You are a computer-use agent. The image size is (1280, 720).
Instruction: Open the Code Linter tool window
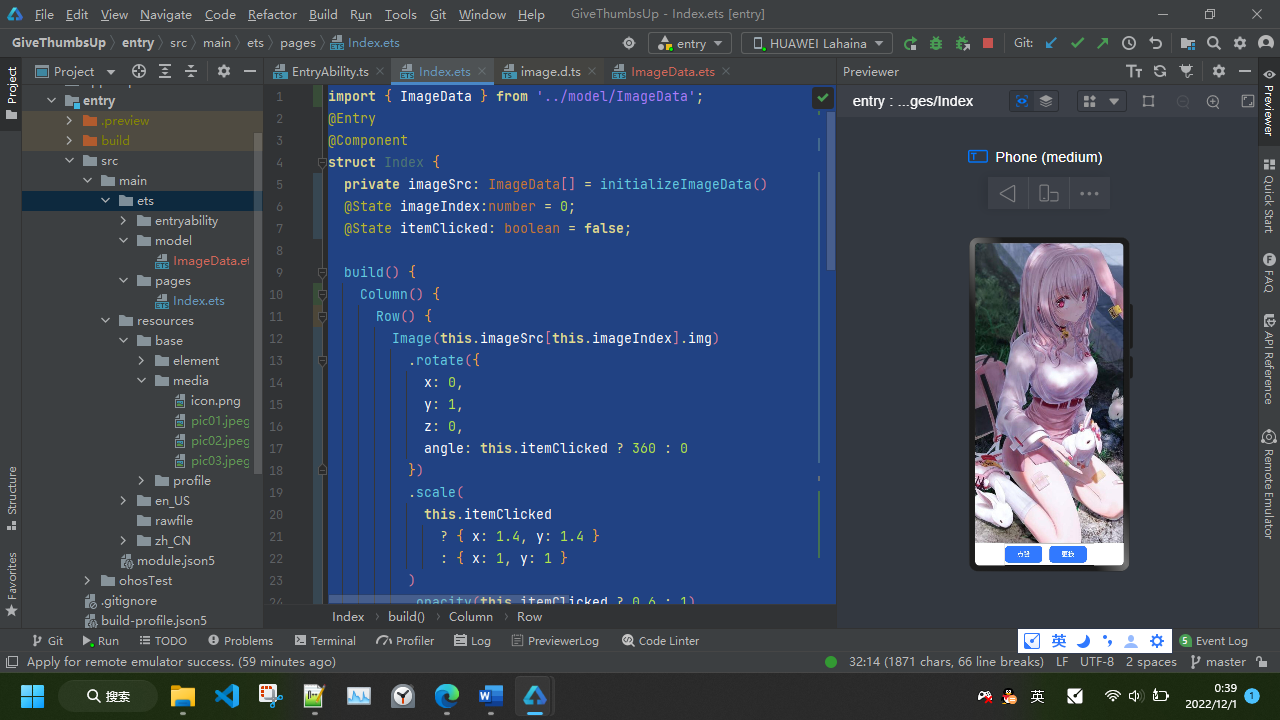point(660,640)
